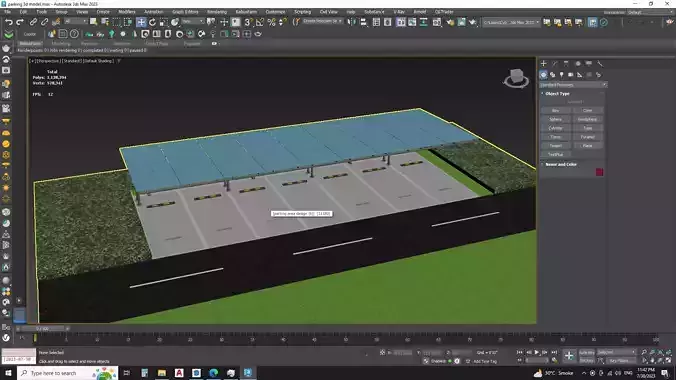Open the Standard Primitives dropdown
The image size is (676, 380).
click(573, 85)
